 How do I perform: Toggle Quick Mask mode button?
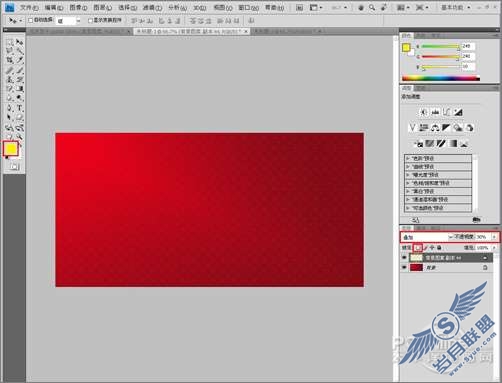click(x=14, y=166)
